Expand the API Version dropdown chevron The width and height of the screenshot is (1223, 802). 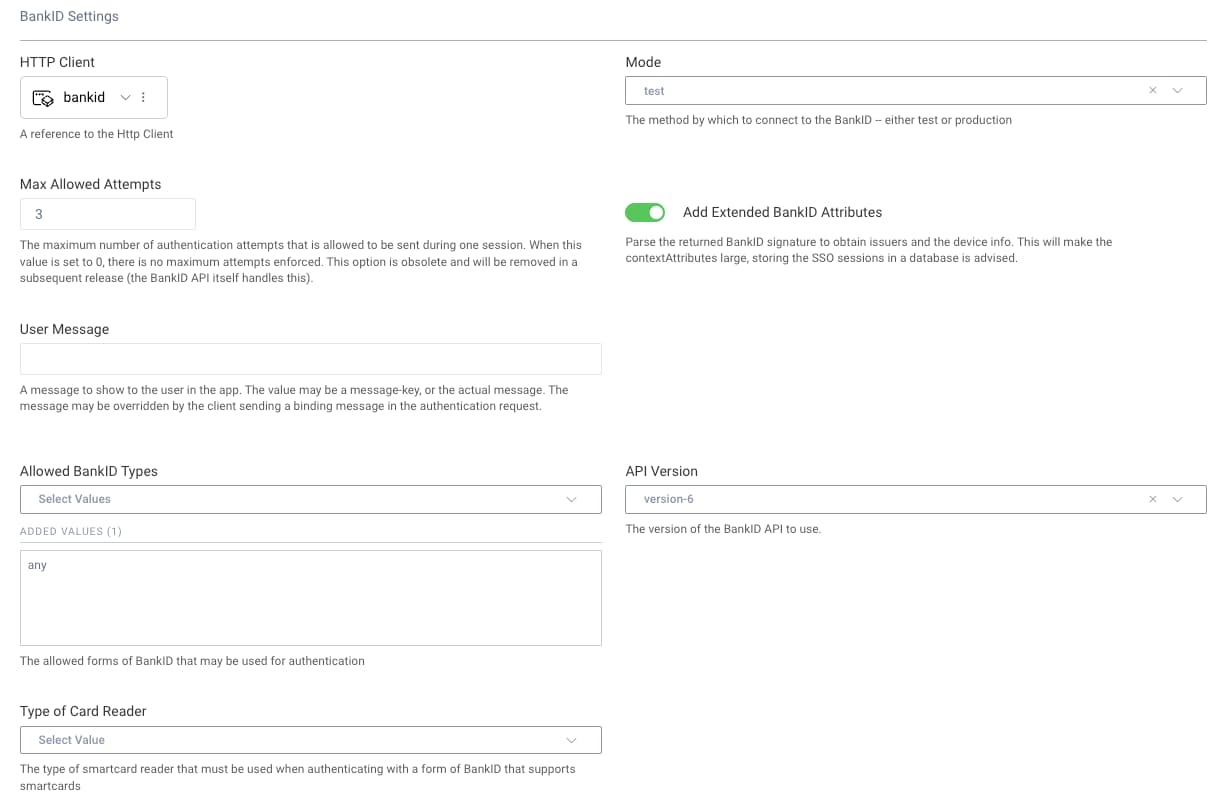pyautogui.click(x=1177, y=499)
